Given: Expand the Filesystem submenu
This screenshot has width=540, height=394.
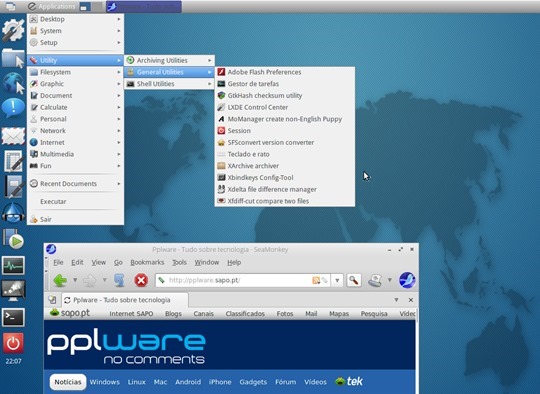Looking at the screenshot, I should [x=75, y=72].
